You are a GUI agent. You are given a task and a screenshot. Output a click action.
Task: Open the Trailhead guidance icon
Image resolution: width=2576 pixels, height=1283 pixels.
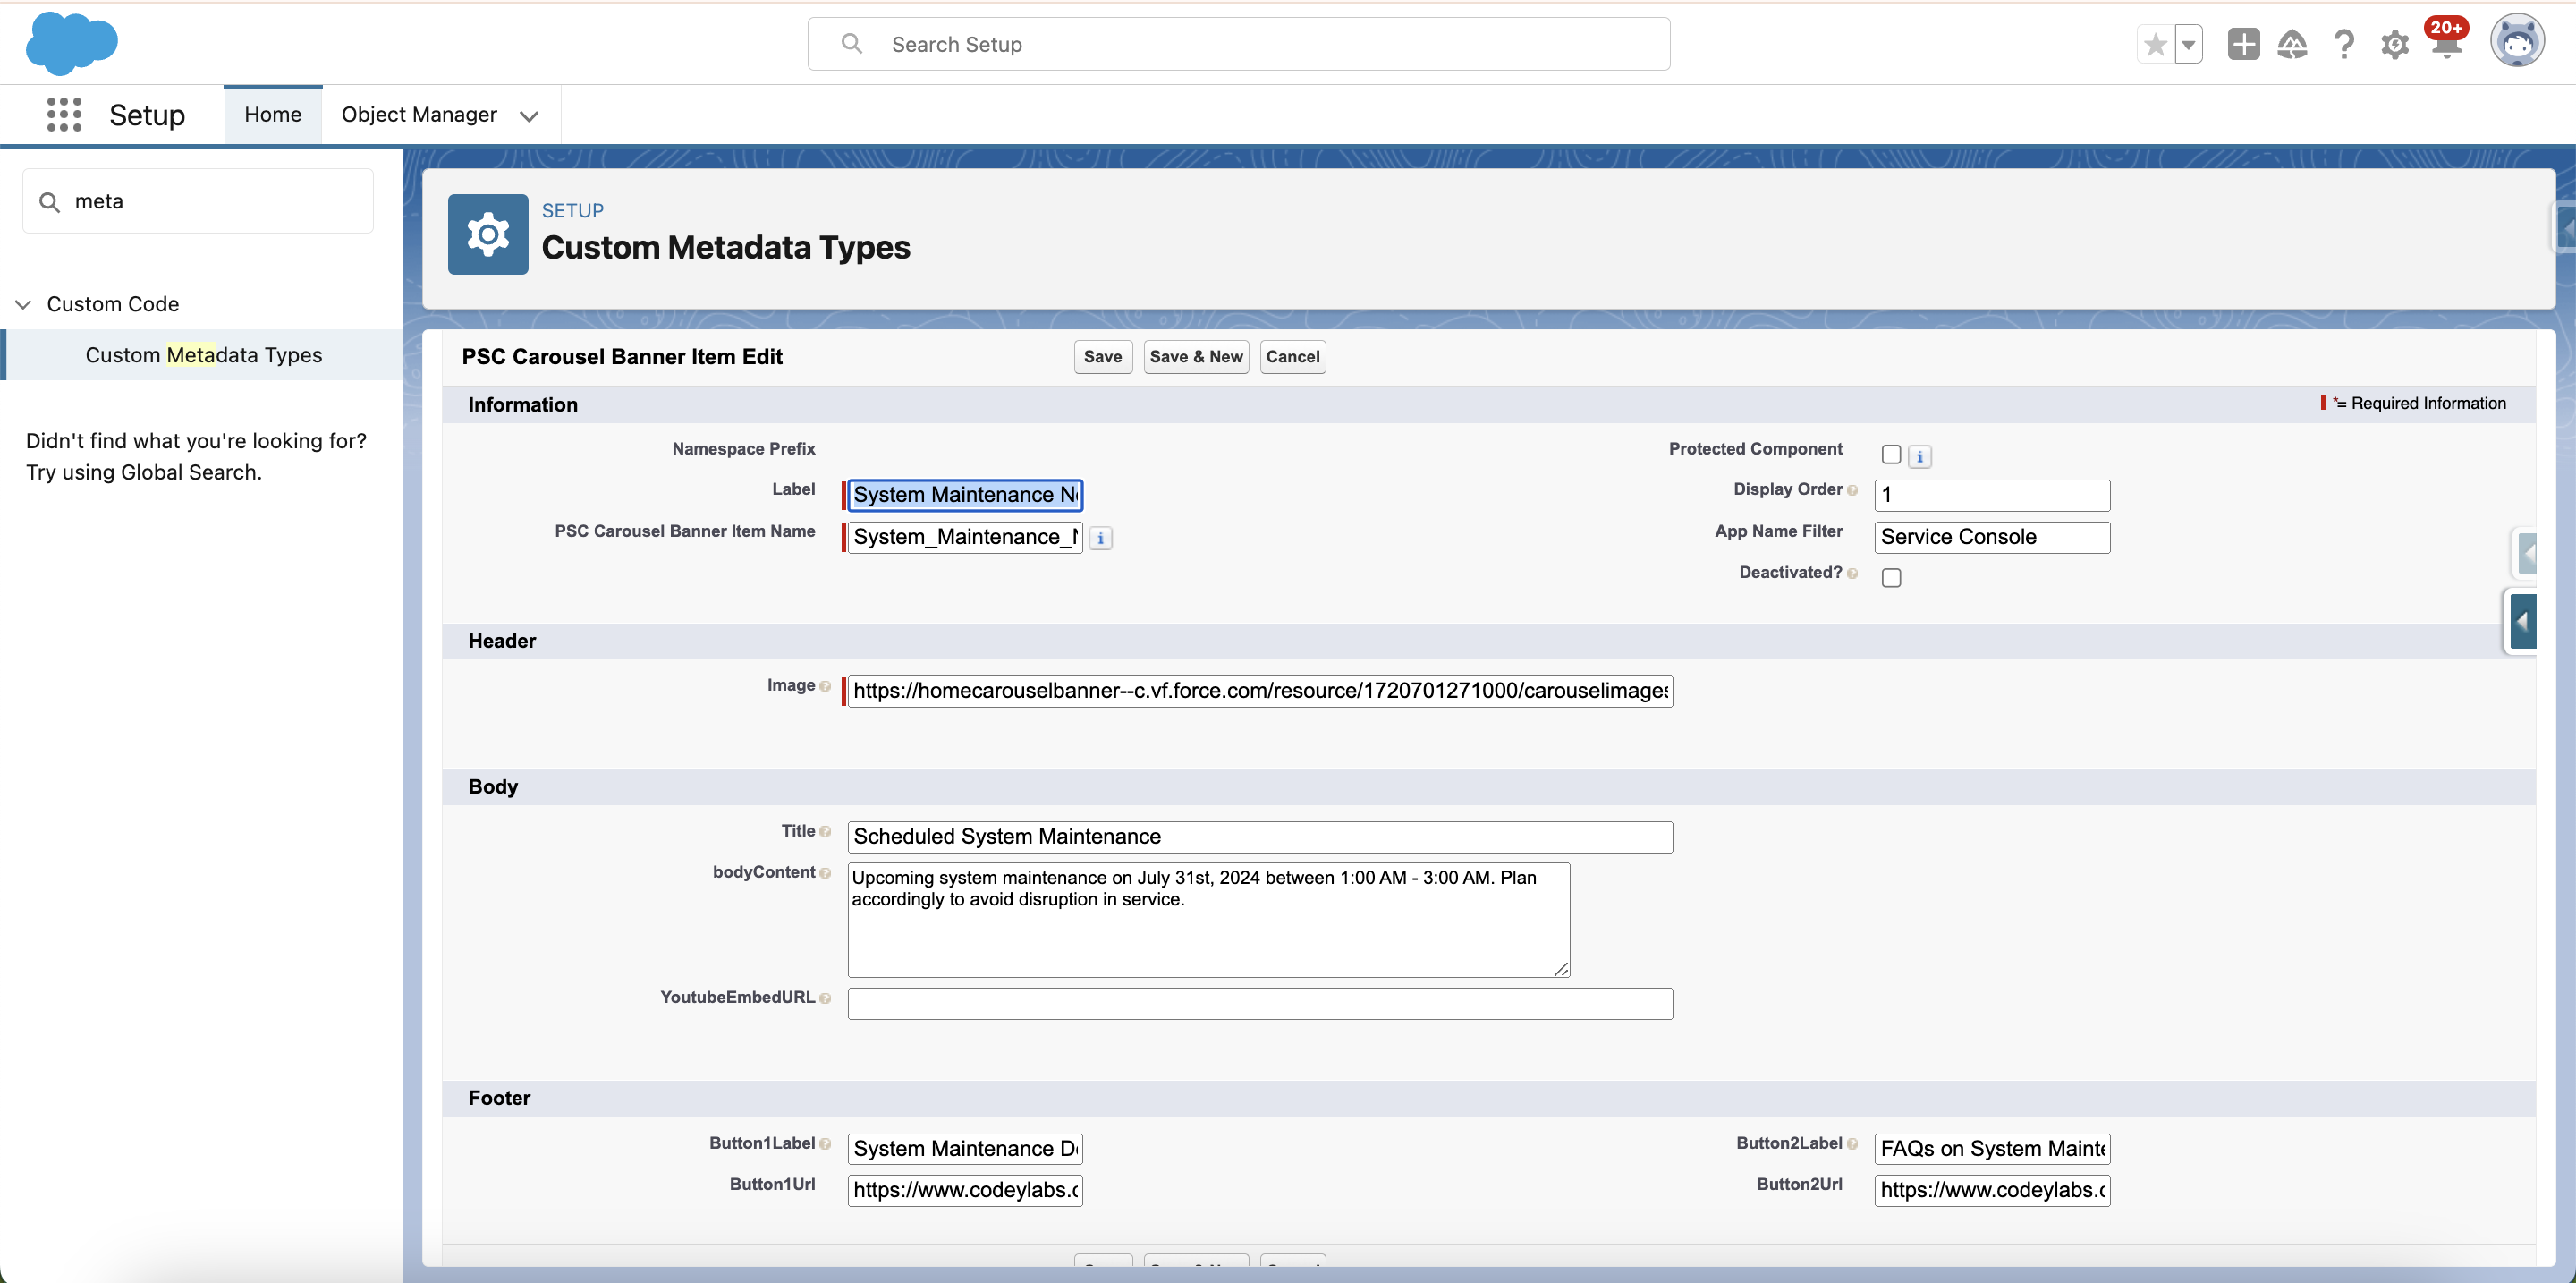2292,44
